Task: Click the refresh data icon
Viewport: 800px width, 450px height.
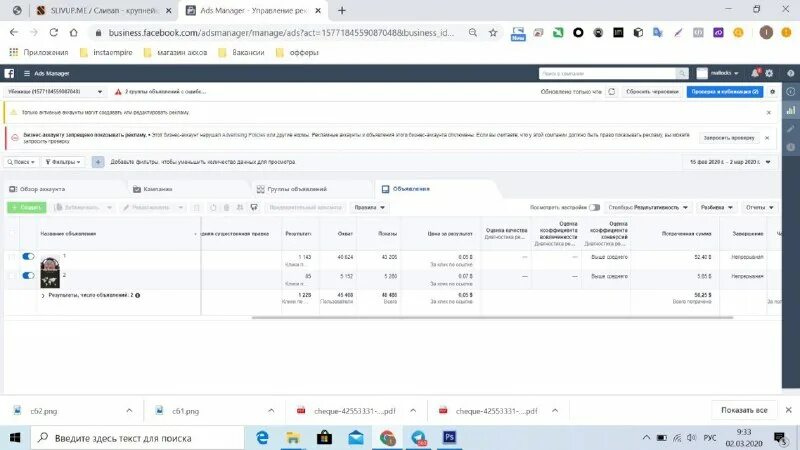Action: [x=611, y=92]
